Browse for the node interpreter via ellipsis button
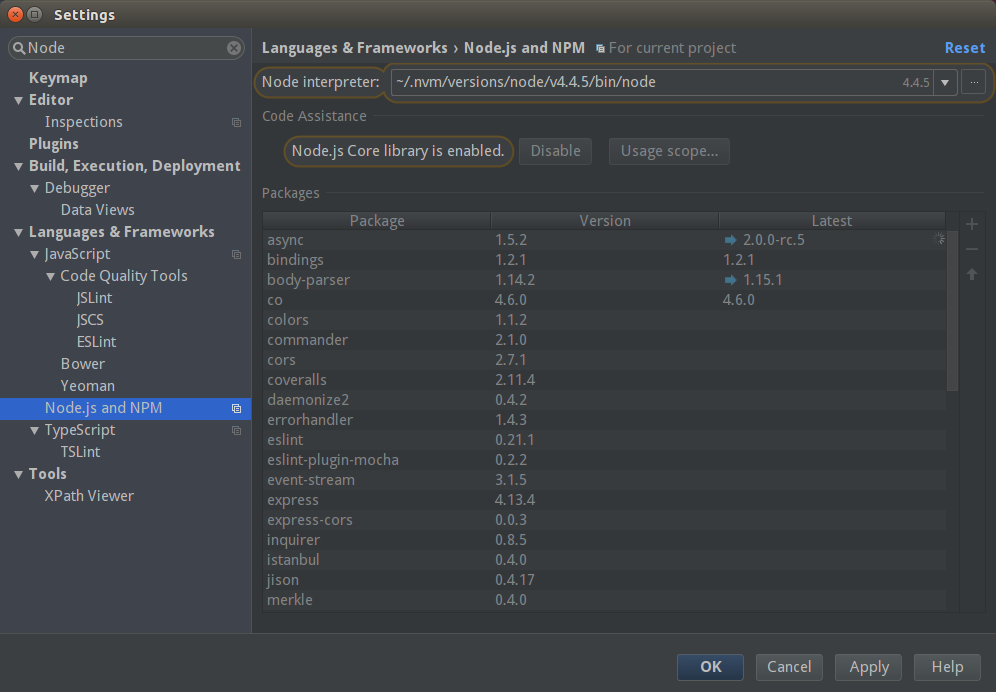Screen dimensions: 996x692 974,82
